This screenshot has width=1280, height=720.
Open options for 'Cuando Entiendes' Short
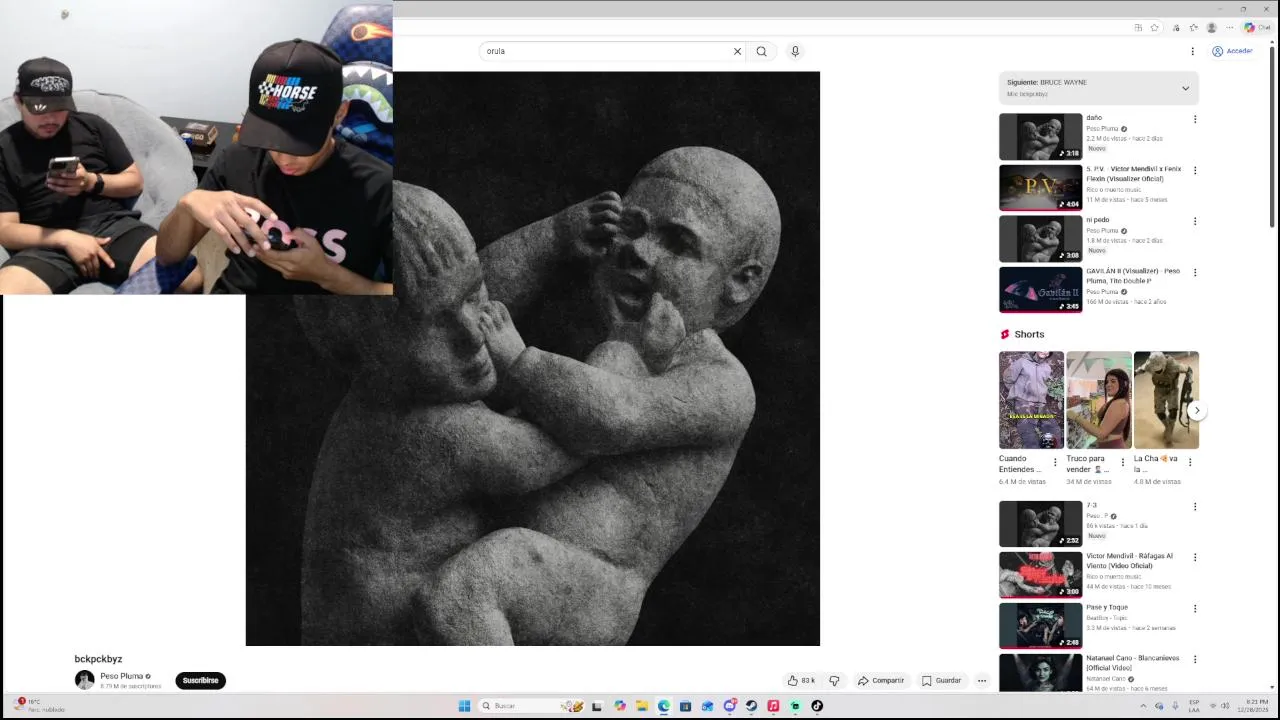pos(1054,462)
